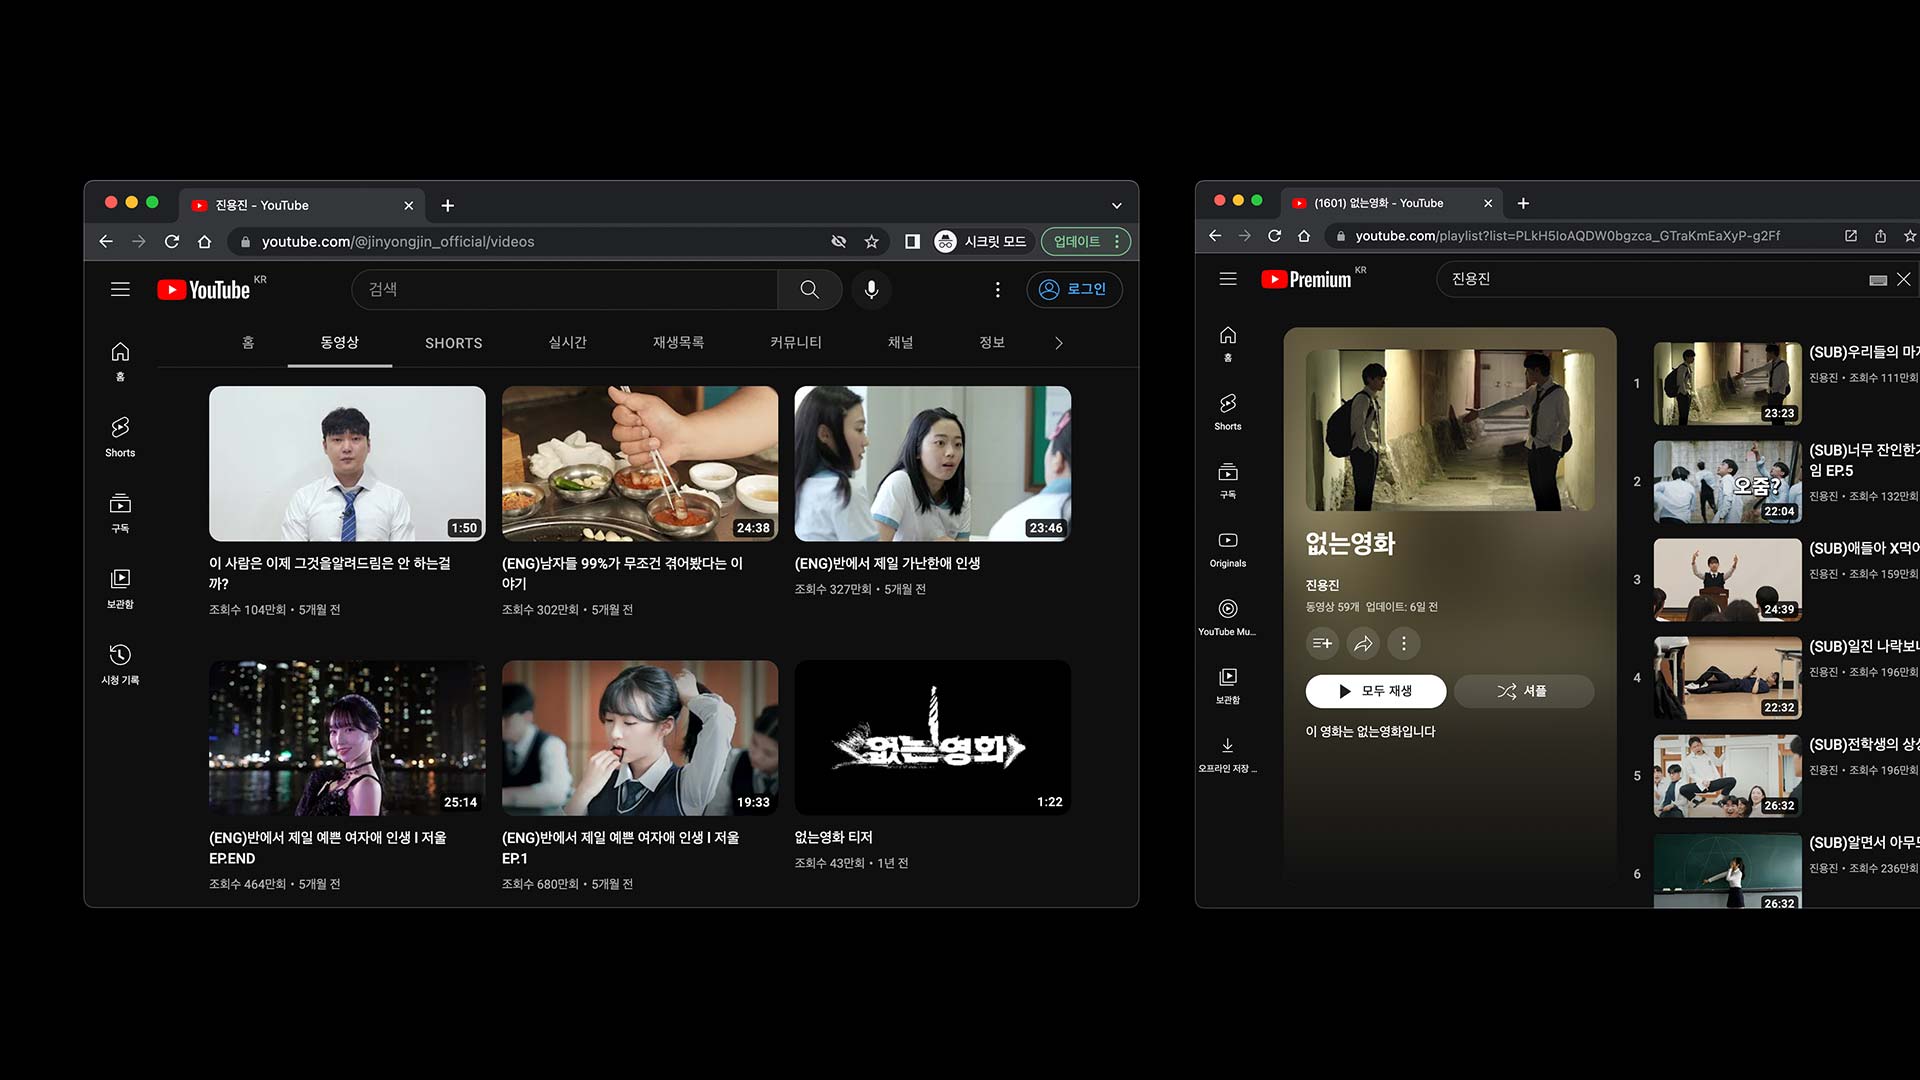This screenshot has width=1920, height=1080.
Task: Open Shorts in the left window sidebar
Action: 120,436
